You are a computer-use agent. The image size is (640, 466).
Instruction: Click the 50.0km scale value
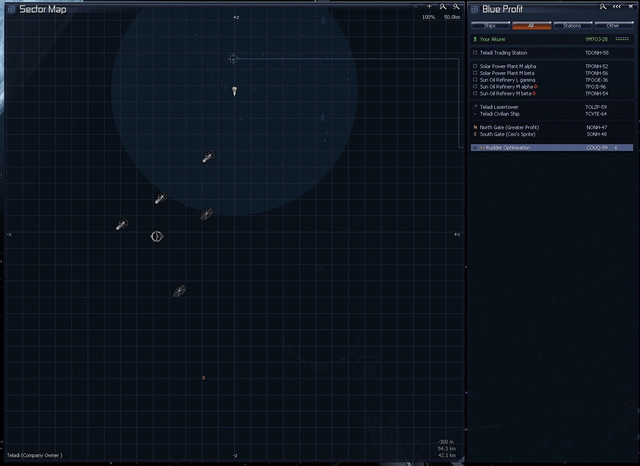(x=452, y=17)
